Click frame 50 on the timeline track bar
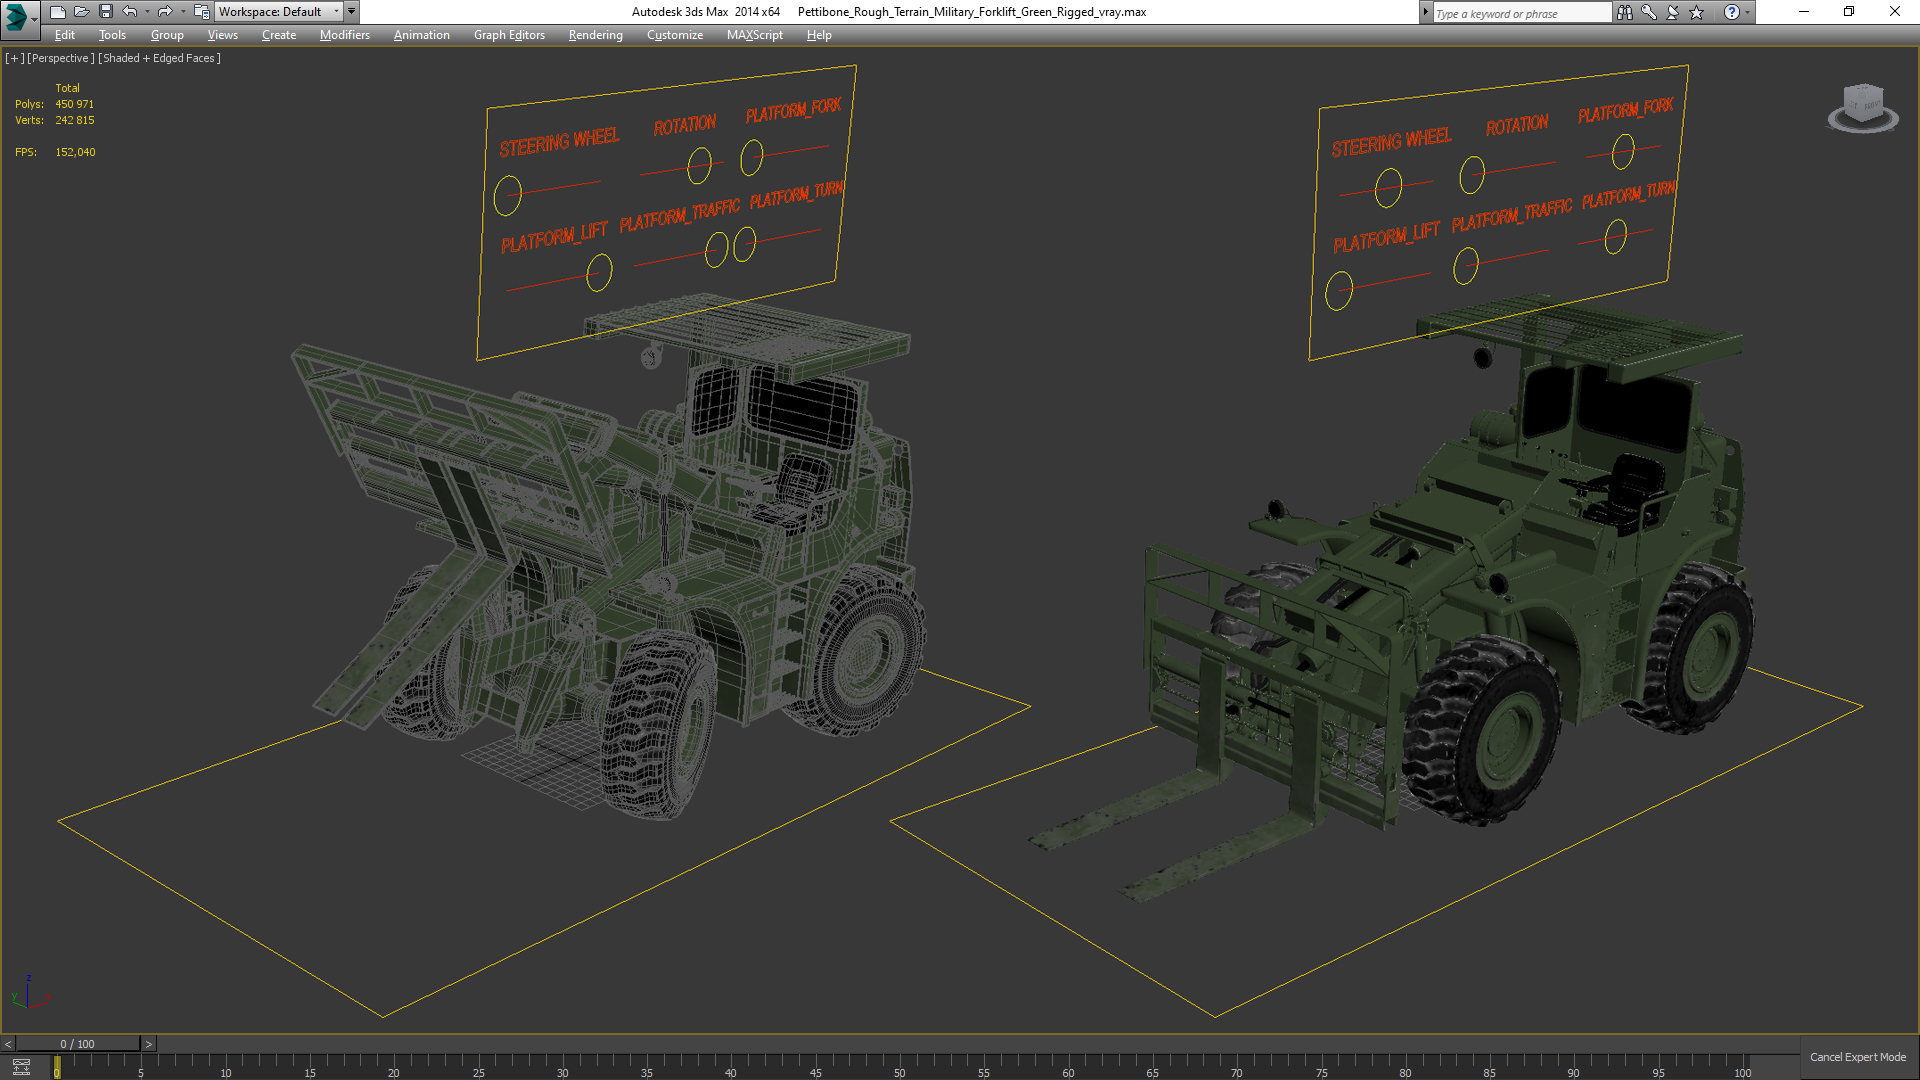Viewport: 1920px width, 1080px height. coord(898,1066)
